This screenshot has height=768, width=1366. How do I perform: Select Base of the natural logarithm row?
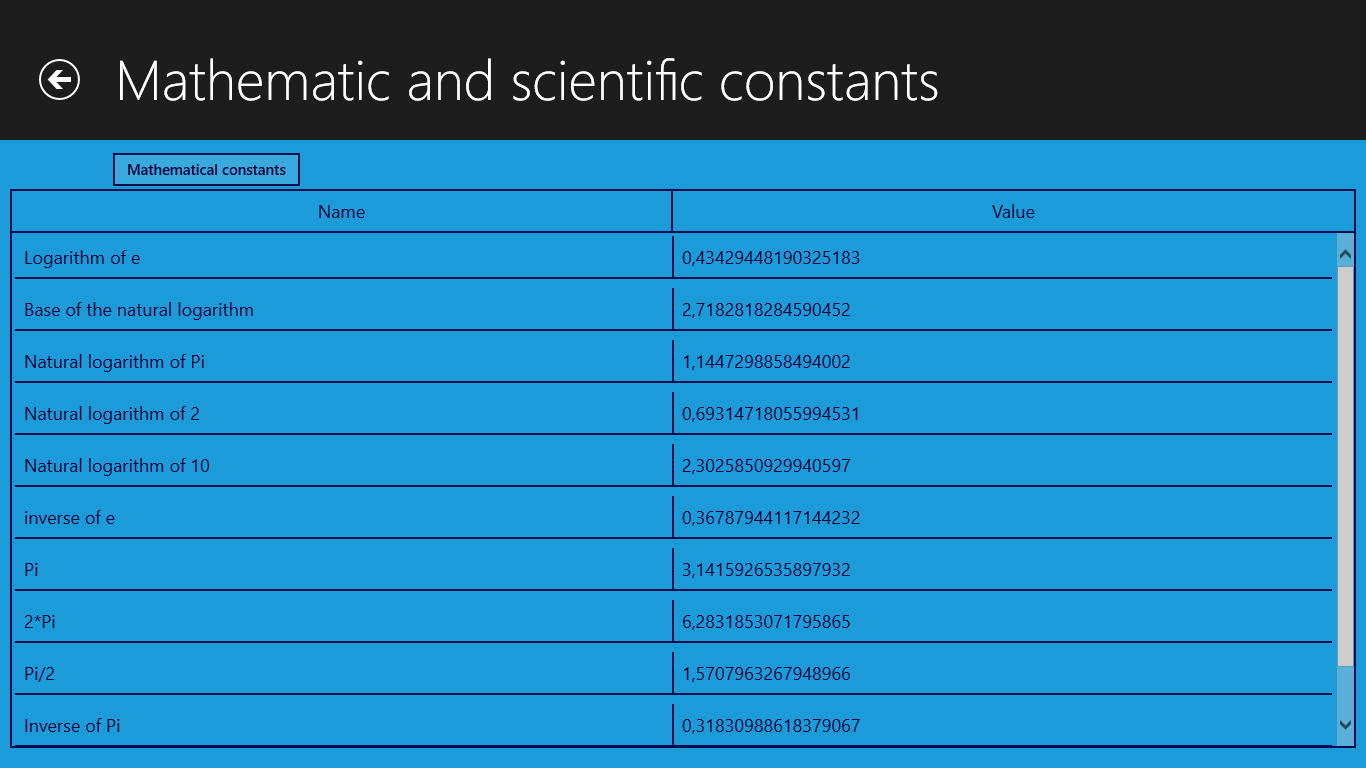[x=672, y=310]
